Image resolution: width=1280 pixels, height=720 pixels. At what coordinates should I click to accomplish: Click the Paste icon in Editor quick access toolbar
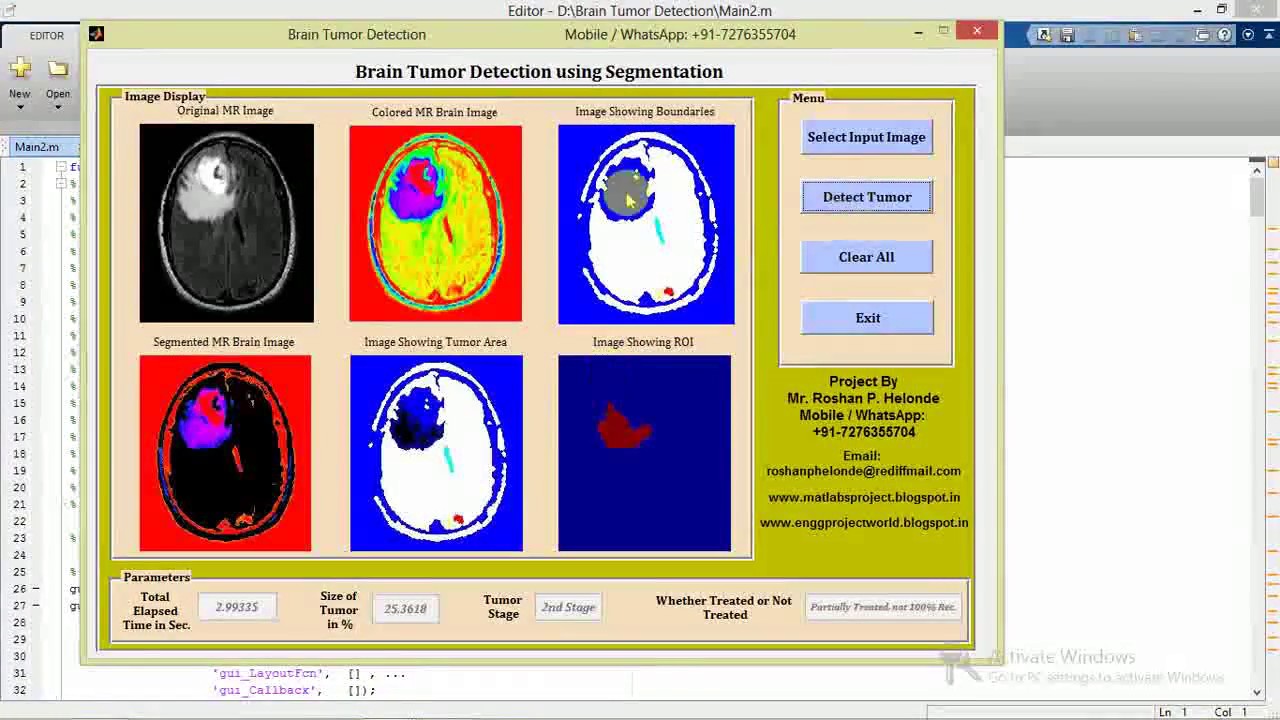click(1135, 35)
